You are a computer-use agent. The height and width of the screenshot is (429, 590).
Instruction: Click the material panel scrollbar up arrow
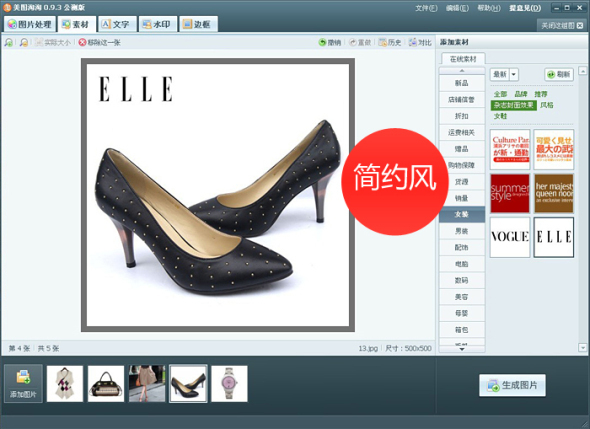point(582,70)
